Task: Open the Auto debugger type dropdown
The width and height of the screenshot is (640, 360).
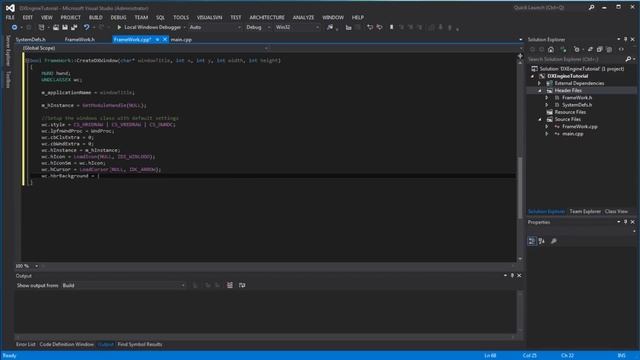Action: [x=215, y=27]
